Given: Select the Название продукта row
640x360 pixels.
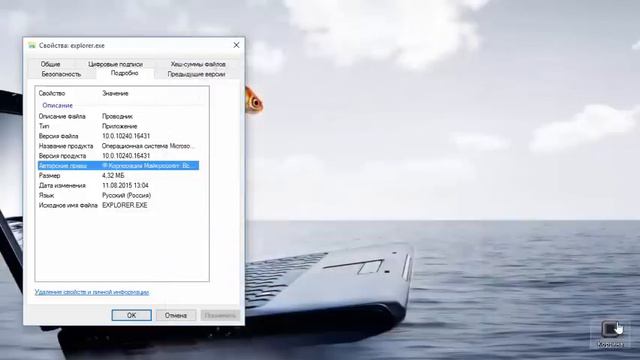Looking at the screenshot, I should pyautogui.click(x=118, y=146).
